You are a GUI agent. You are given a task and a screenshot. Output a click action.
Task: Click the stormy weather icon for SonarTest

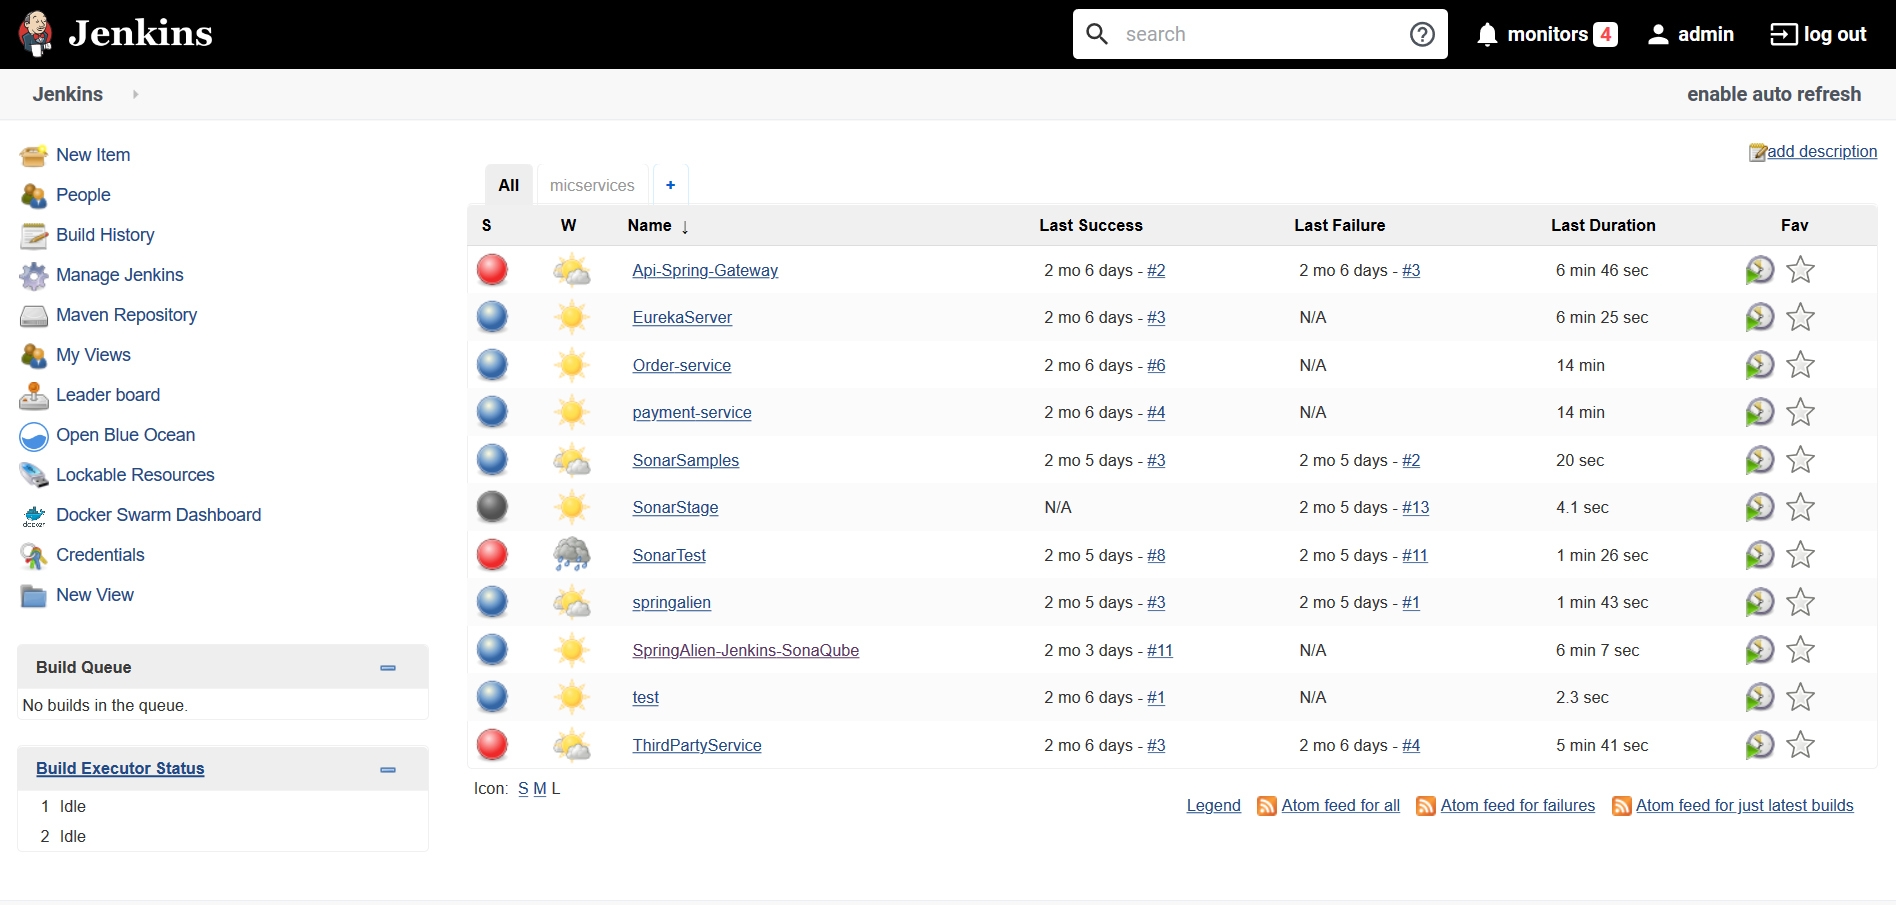(571, 555)
